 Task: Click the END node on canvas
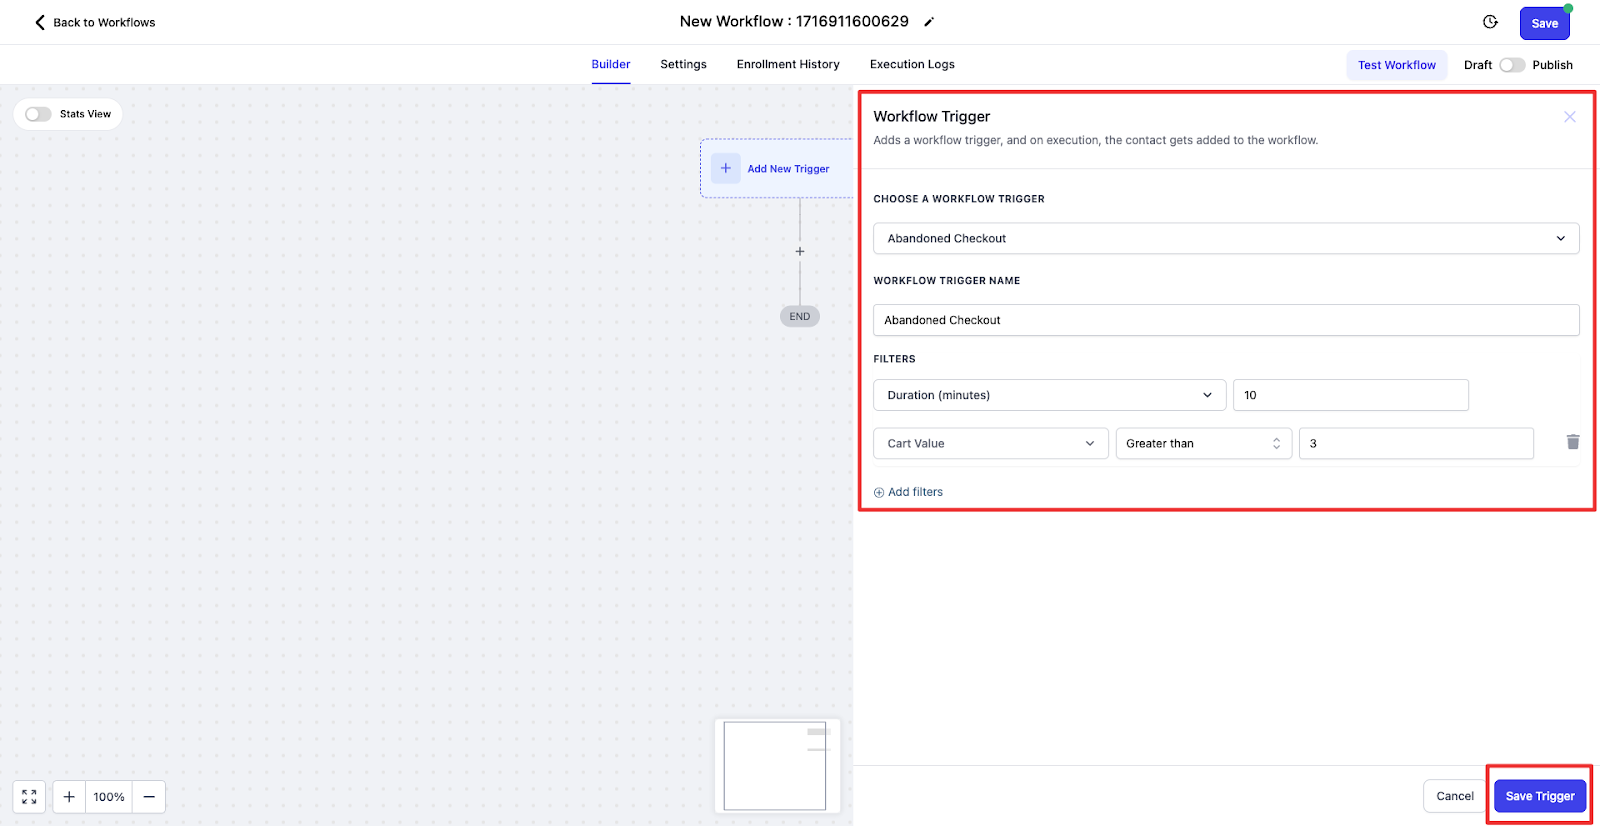(x=800, y=316)
